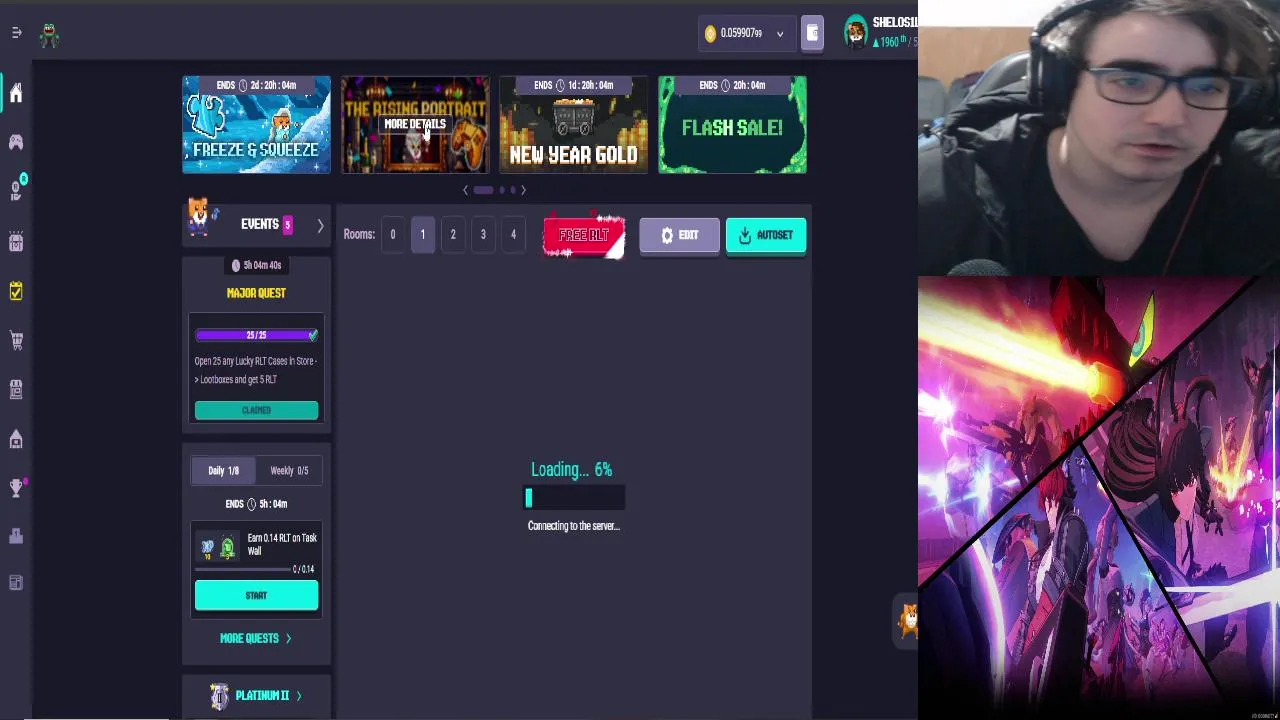Open the wallet button in header
Image resolution: width=1280 pixels, height=720 pixels.
click(812, 33)
